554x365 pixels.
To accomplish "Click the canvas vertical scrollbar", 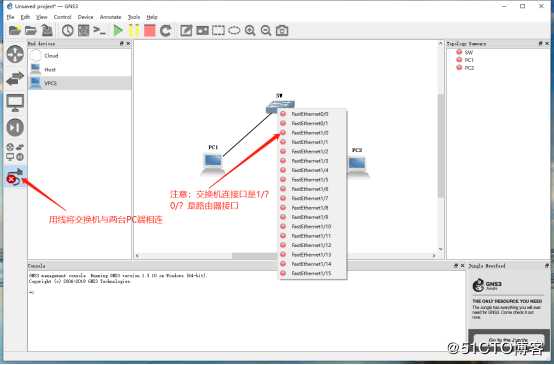I will [441, 146].
